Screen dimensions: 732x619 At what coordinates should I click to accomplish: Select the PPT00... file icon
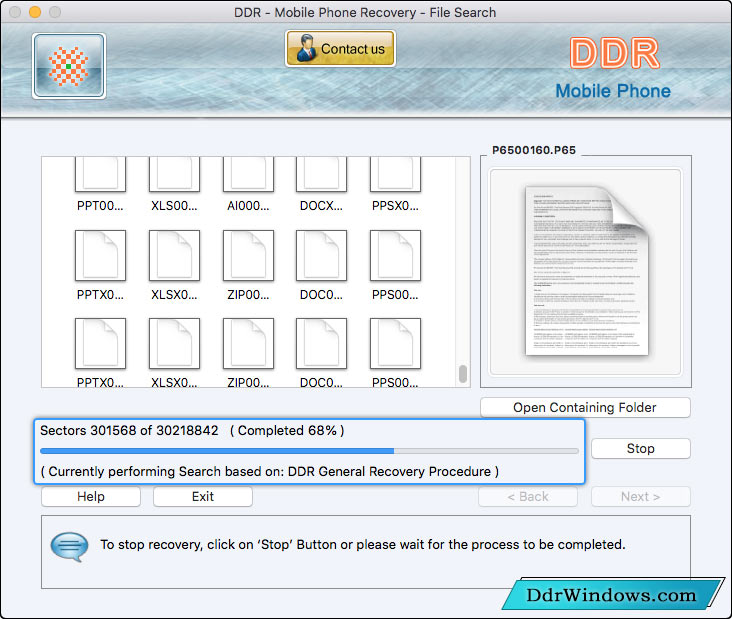(x=100, y=174)
